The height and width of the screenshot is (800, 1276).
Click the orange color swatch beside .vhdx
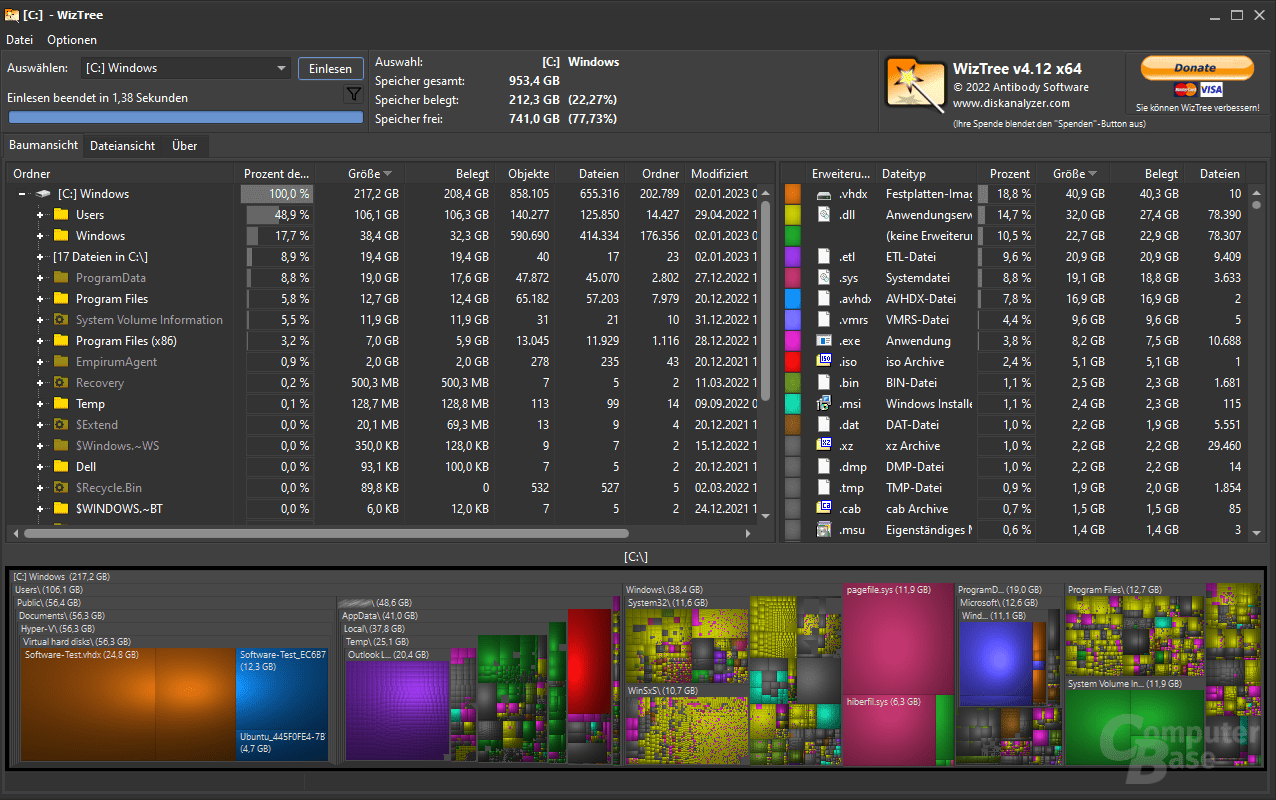click(793, 193)
